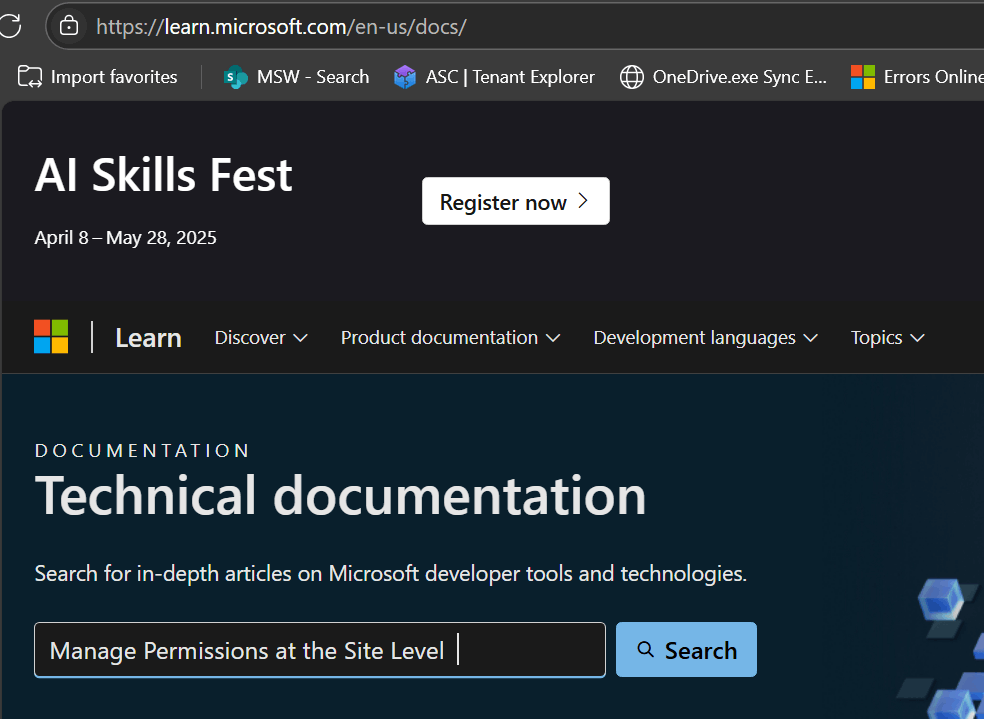Open MSW - Search favorite
The height and width of the screenshot is (719, 984).
[x=296, y=77]
